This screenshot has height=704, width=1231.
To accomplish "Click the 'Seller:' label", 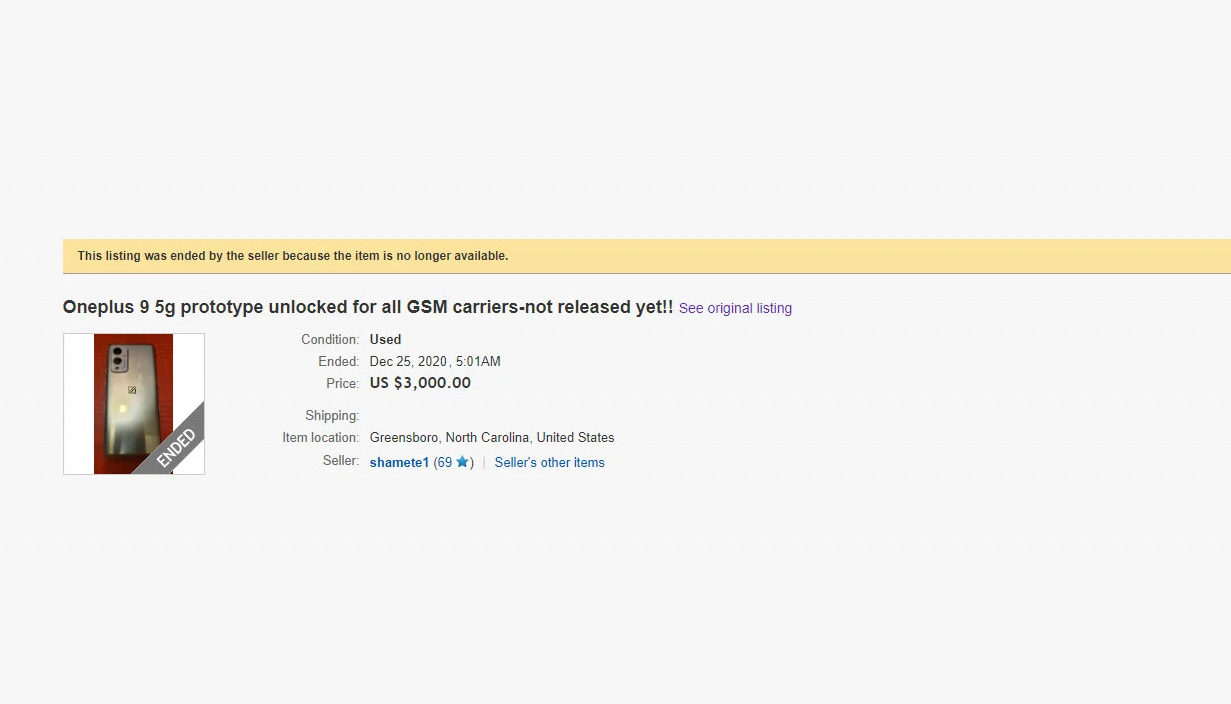I will (340, 461).
